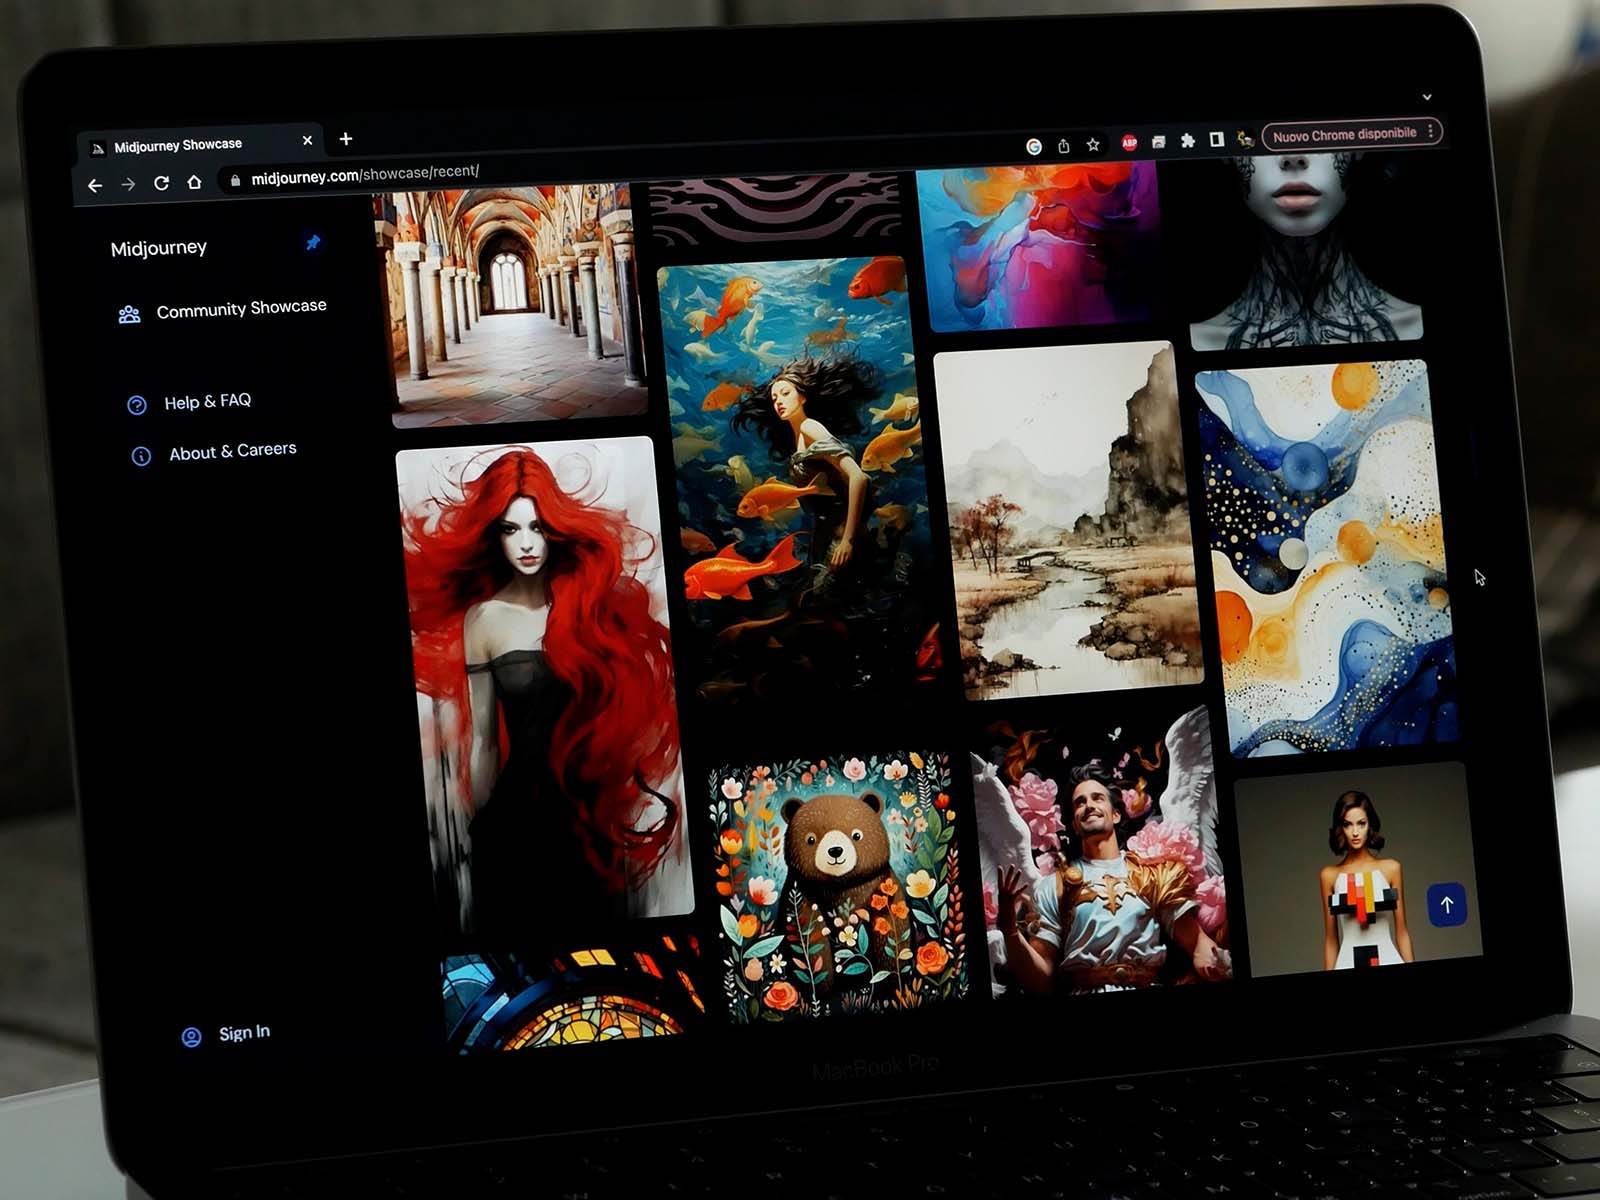Go back using the browser back arrow
The image size is (1600, 1200).
(x=95, y=185)
